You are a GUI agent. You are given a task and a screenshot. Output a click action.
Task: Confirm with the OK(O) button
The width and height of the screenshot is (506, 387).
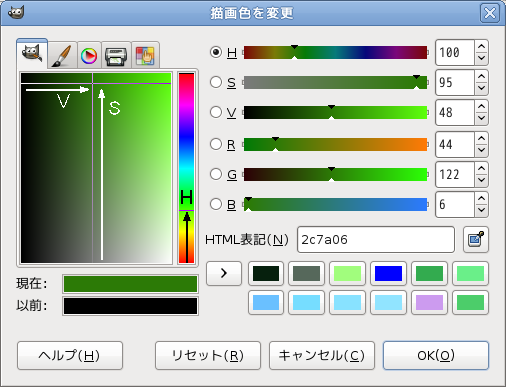(436, 355)
